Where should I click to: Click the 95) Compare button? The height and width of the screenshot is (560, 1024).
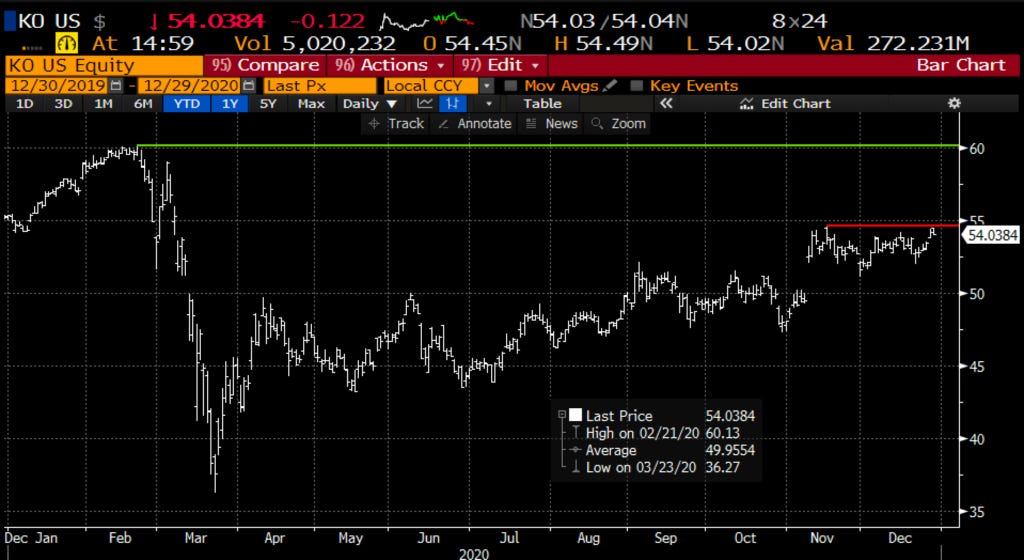[265, 65]
